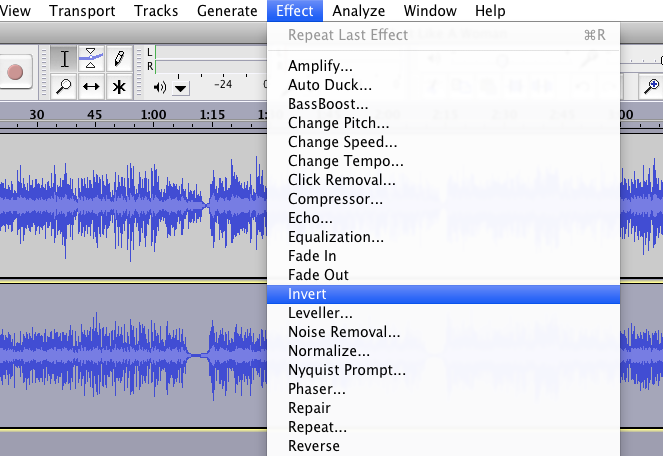Click the left channel playback level meter
Image resolution: width=663 pixels, height=456 pixels.
[211, 52]
